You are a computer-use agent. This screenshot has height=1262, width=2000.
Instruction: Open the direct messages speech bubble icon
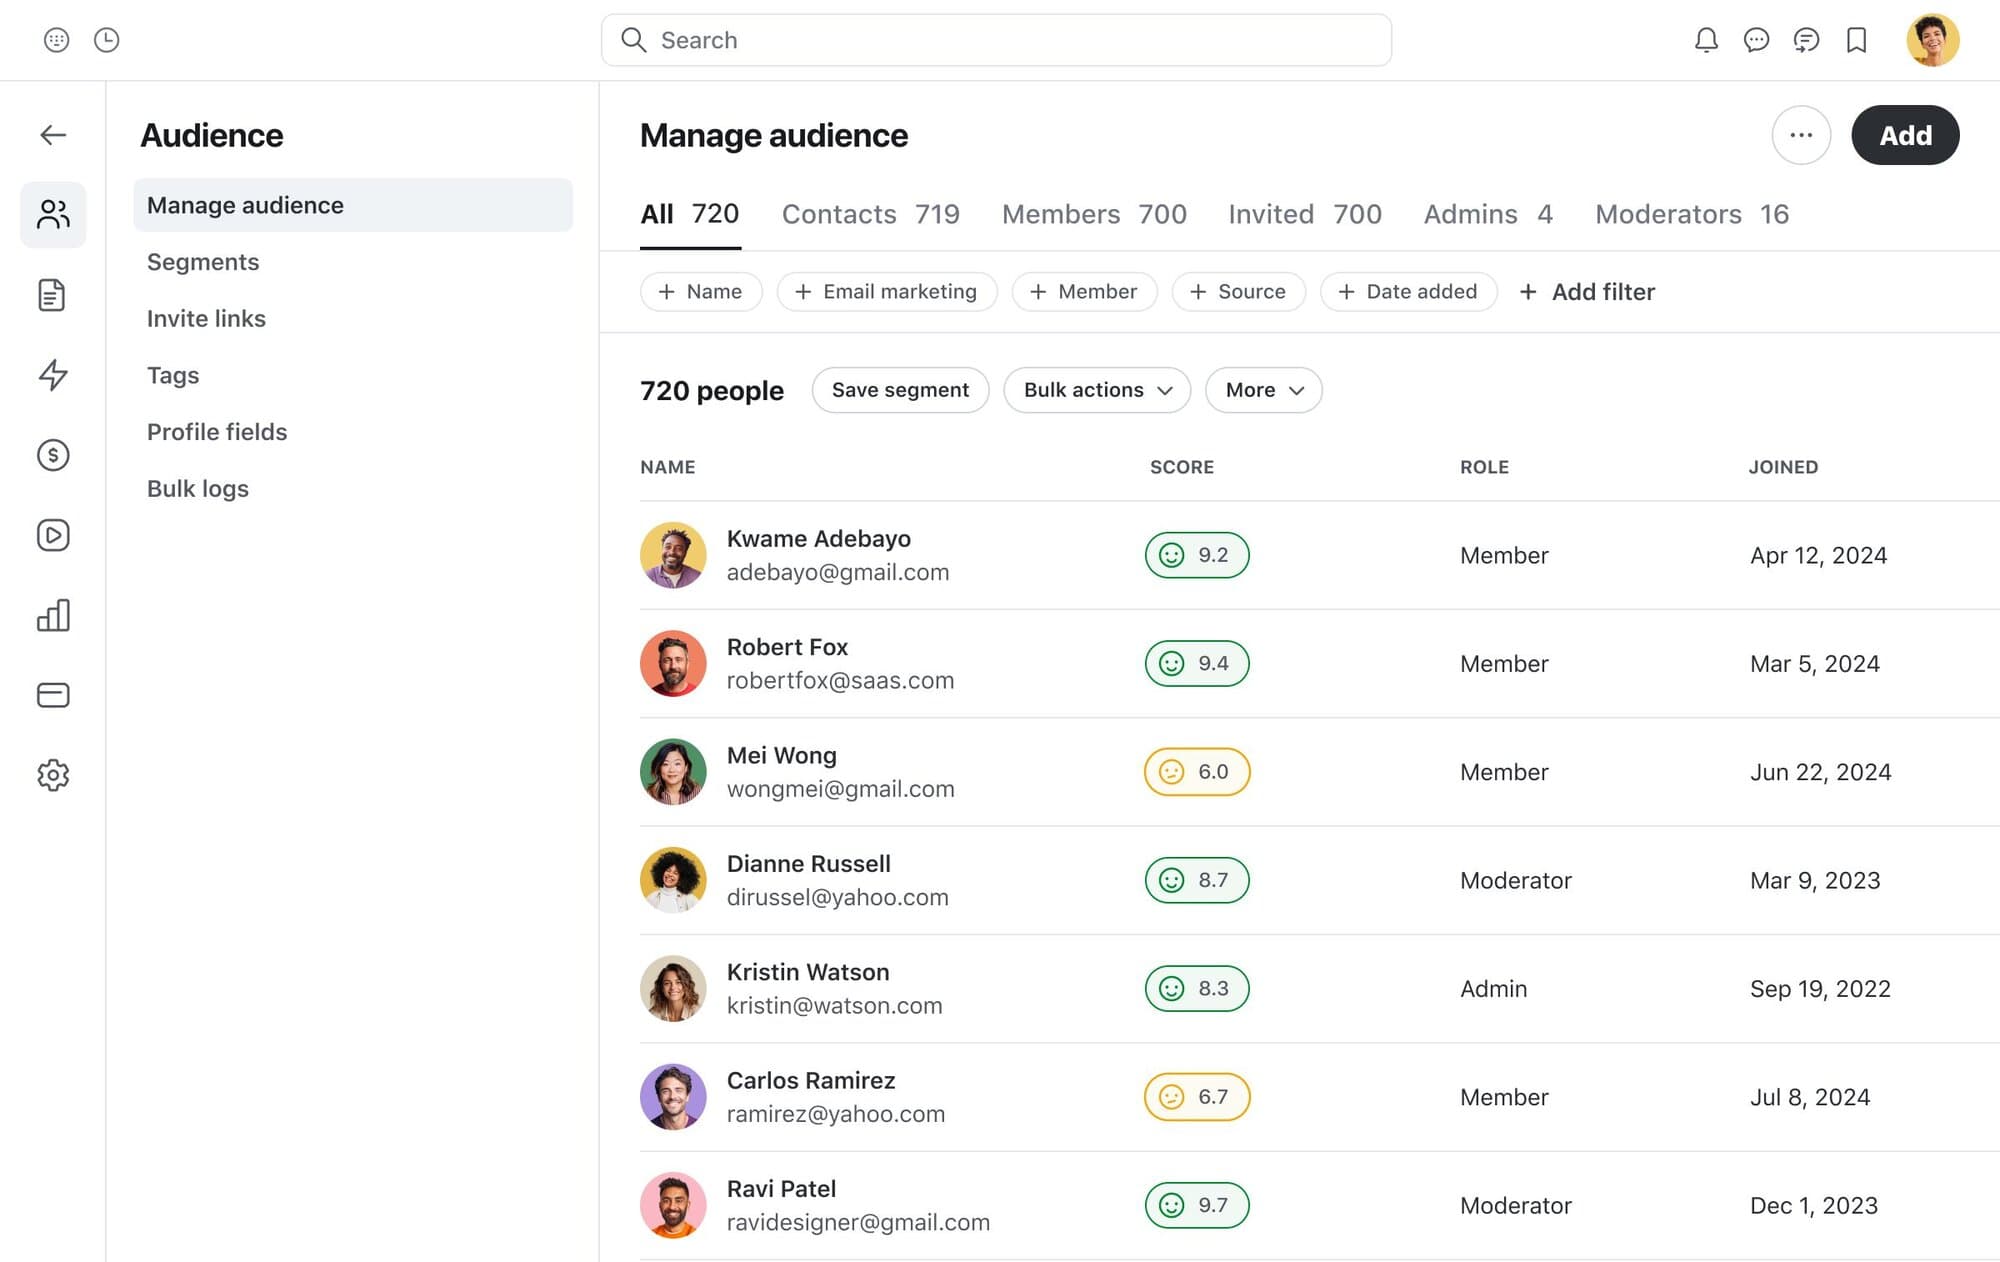(x=1756, y=40)
